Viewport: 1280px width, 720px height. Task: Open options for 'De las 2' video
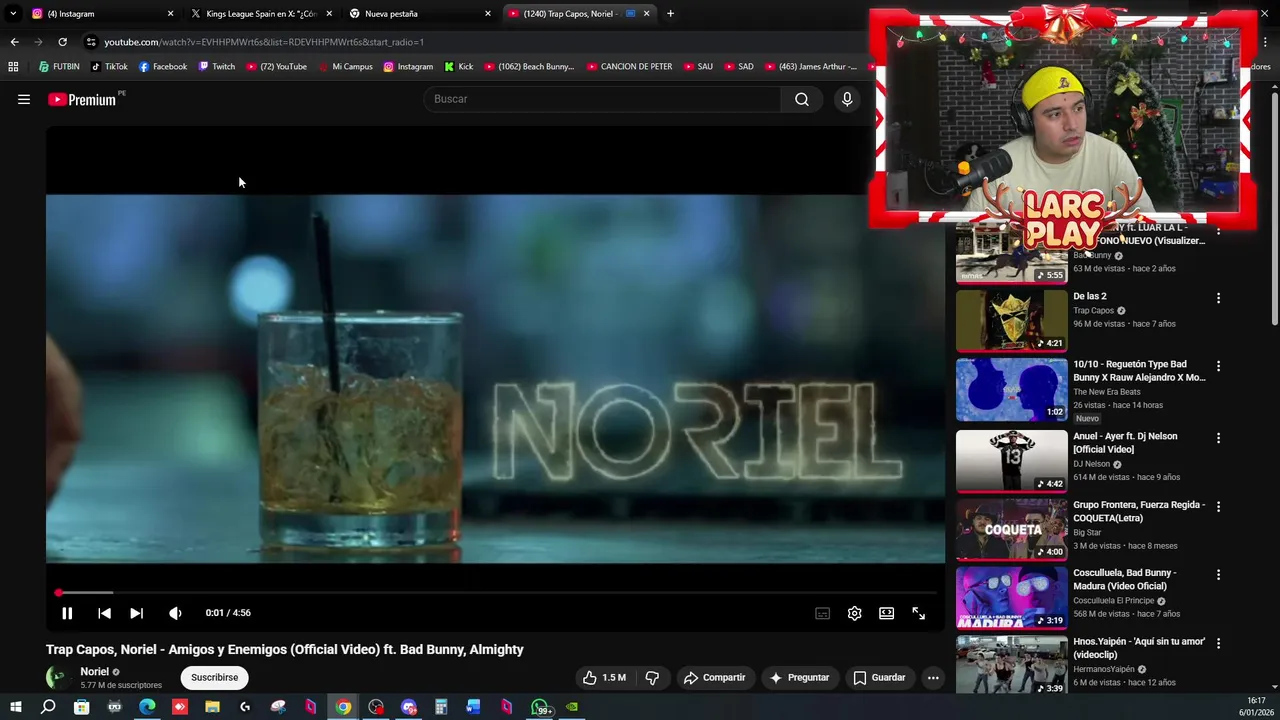click(x=1218, y=298)
